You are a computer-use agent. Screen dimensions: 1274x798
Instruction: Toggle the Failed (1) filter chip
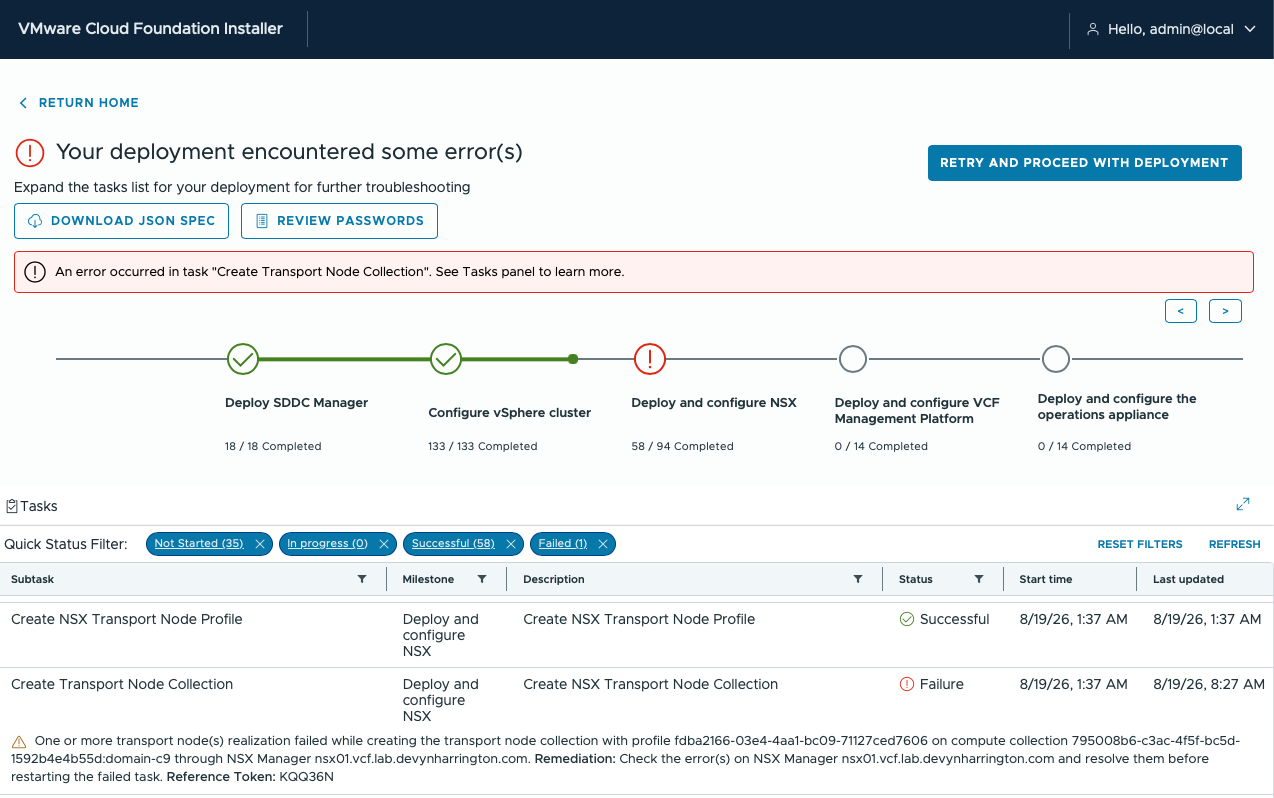tap(562, 543)
